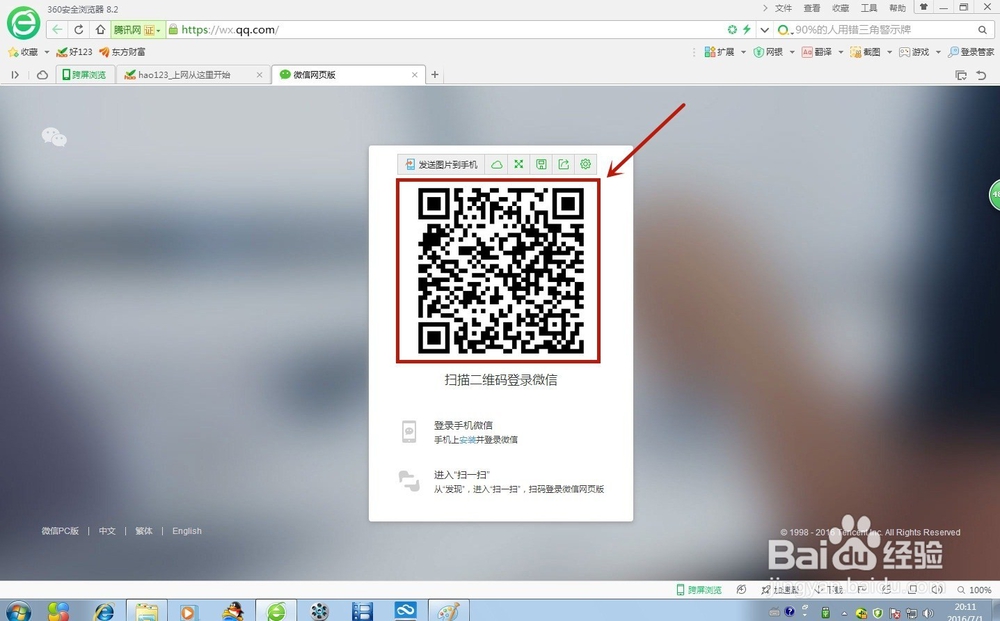Viewport: 1000px width, 621px height.
Task: Click the English language link
Action: (x=187, y=531)
